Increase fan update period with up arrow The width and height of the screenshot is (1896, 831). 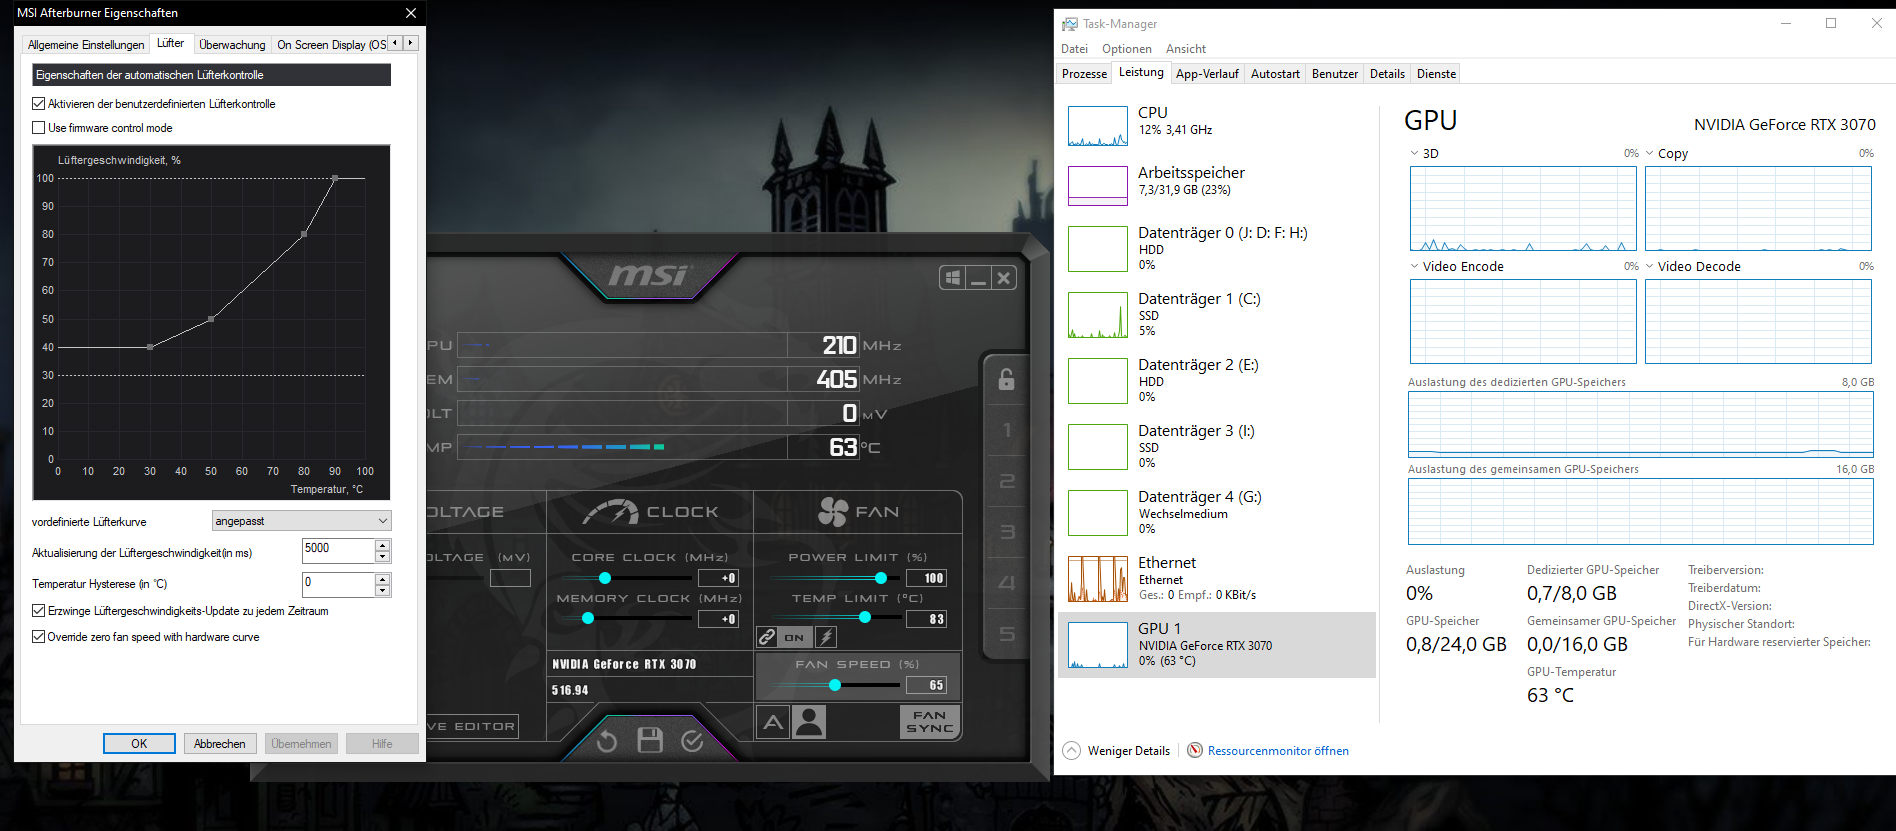(382, 545)
